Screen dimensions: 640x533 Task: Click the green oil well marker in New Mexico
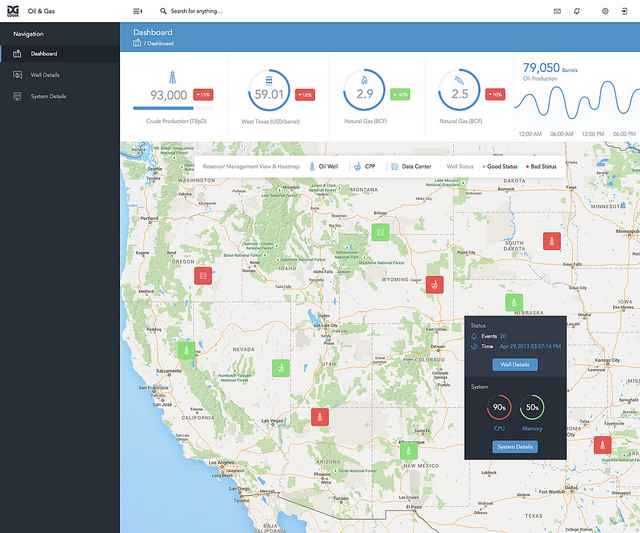point(409,451)
